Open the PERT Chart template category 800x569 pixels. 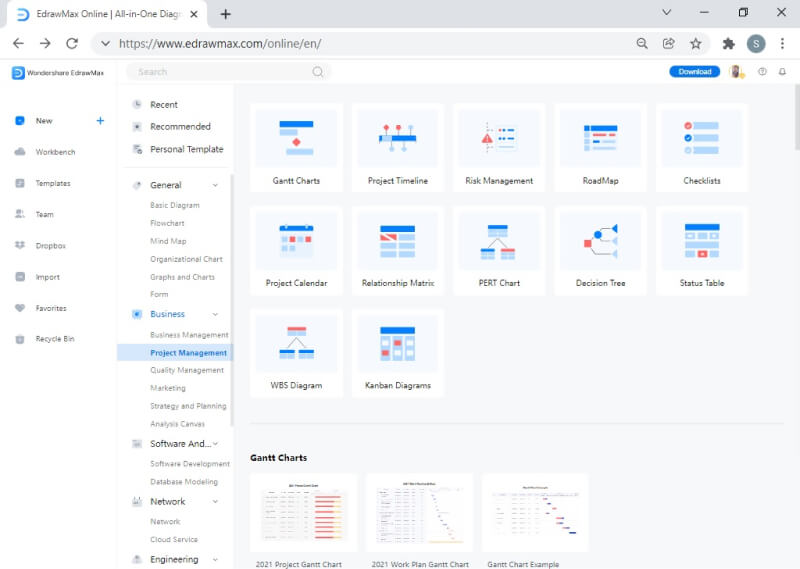499,250
